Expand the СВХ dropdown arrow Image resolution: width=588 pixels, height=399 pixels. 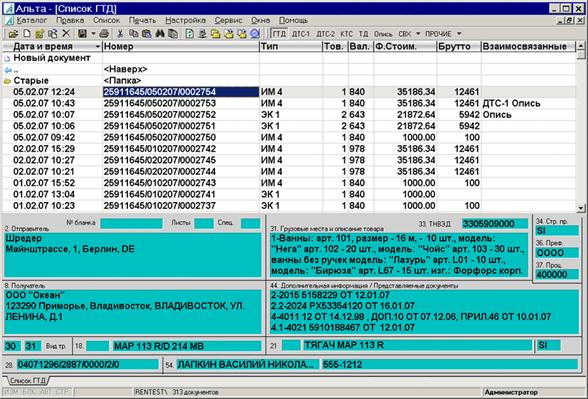point(418,34)
